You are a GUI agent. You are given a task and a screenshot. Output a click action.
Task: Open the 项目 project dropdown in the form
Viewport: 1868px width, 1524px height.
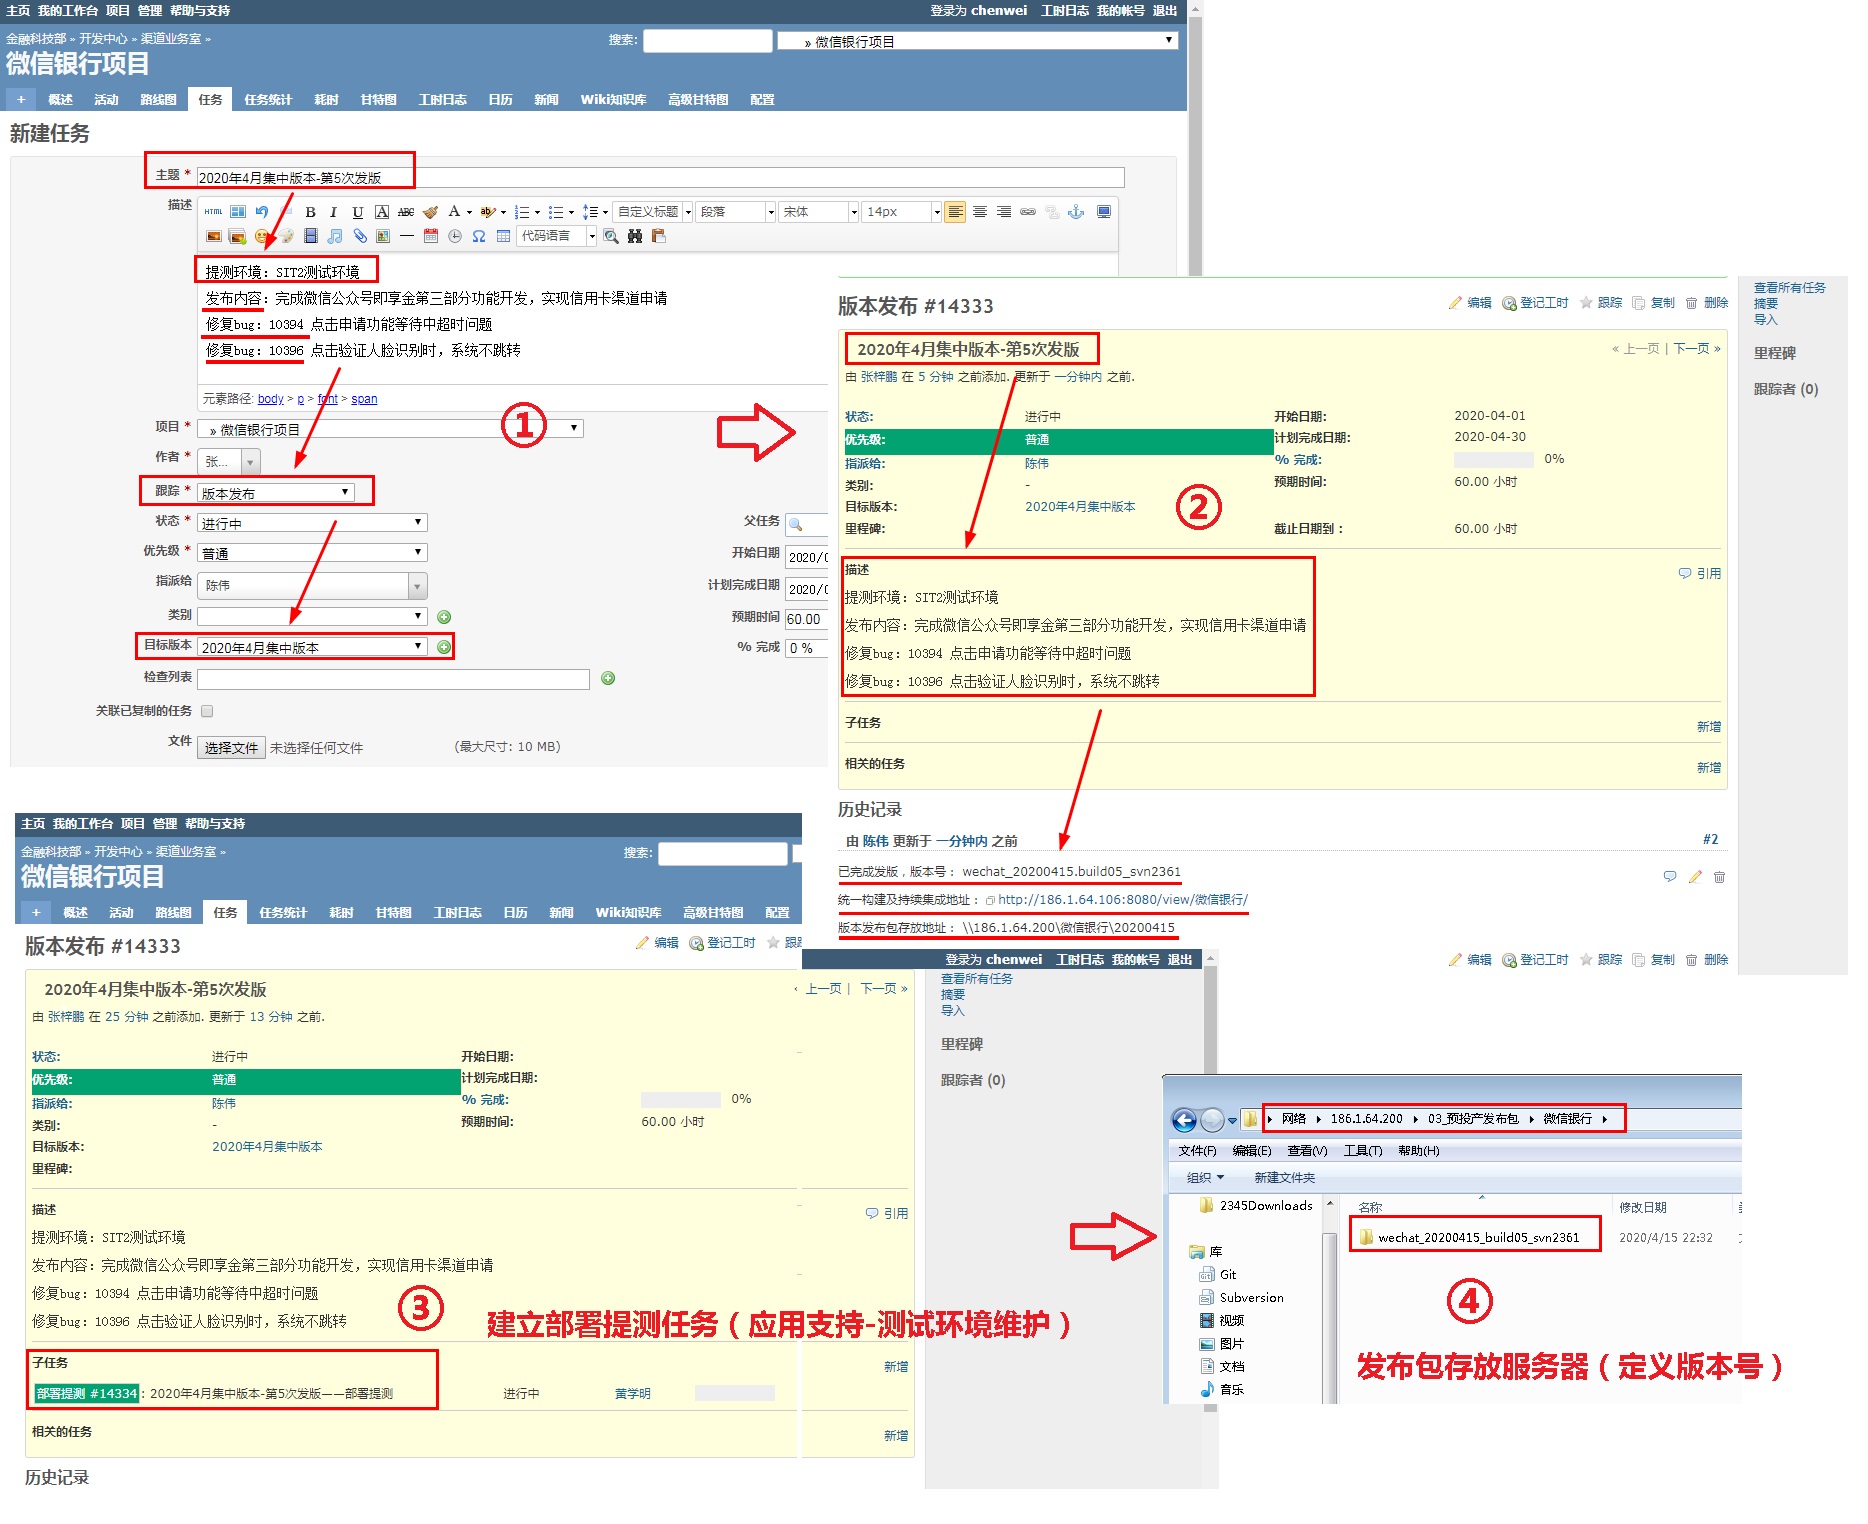pyautogui.click(x=390, y=428)
